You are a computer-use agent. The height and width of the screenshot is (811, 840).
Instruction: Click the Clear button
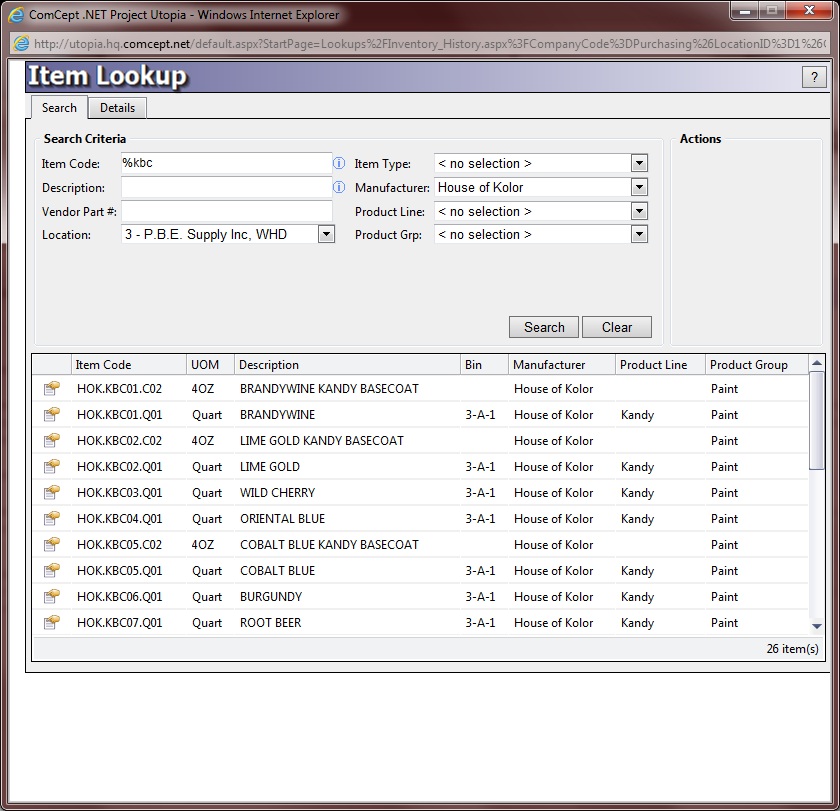(x=616, y=327)
